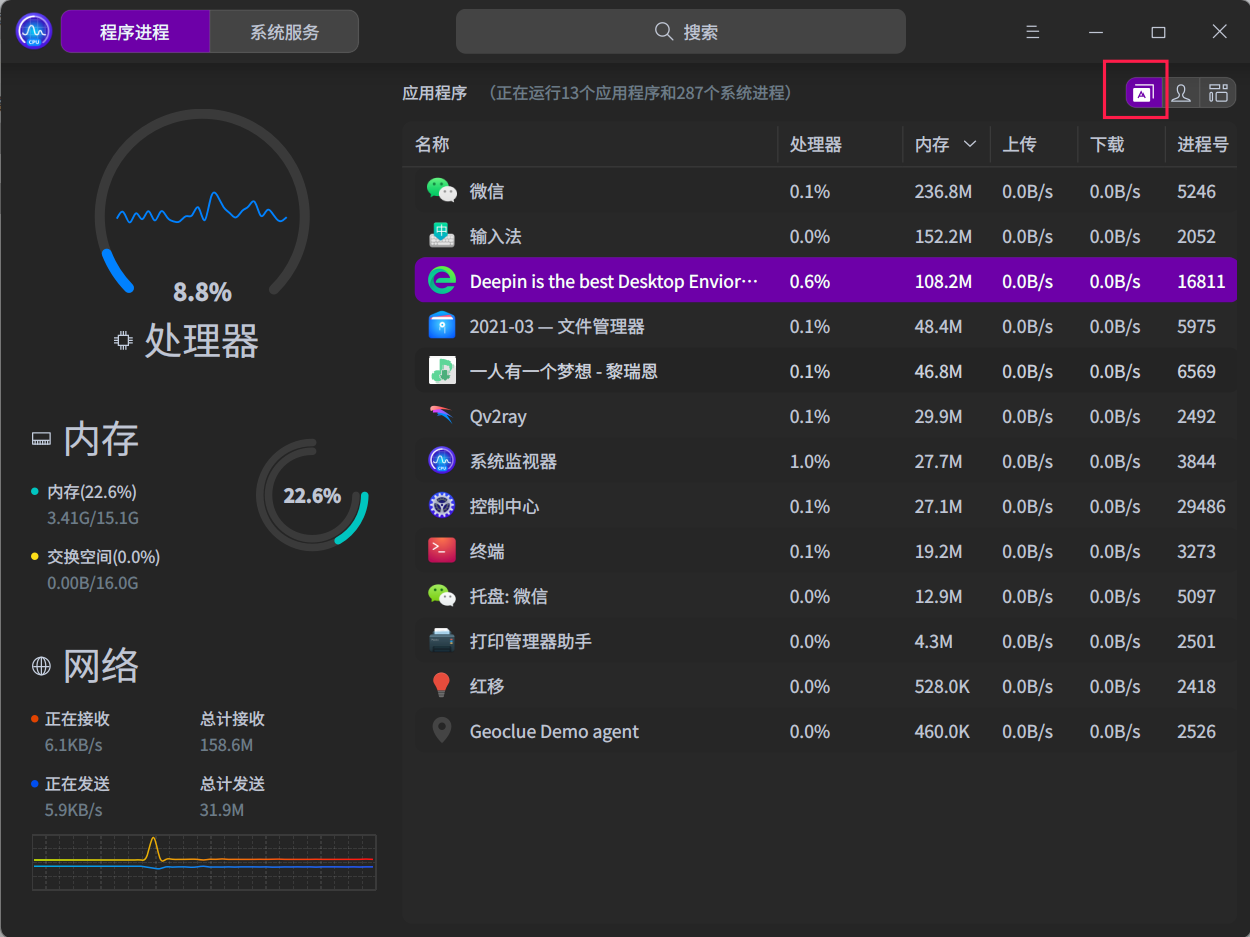Show my own processes filter

[x=1181, y=93]
